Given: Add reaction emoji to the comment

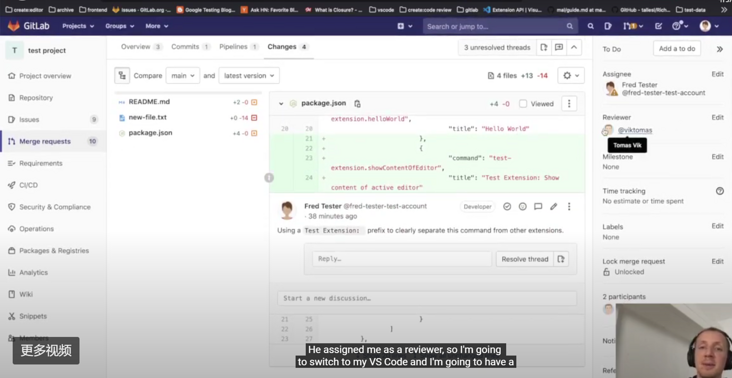Looking at the screenshot, I should pos(522,206).
